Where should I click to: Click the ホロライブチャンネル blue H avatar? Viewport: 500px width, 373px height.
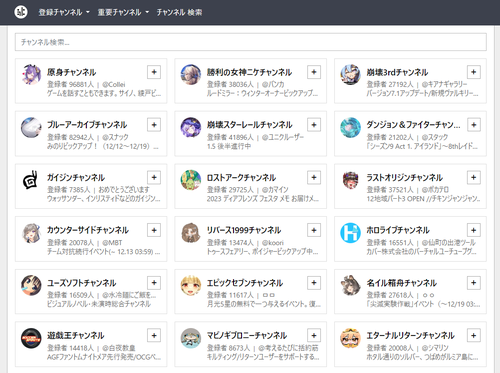click(350, 232)
